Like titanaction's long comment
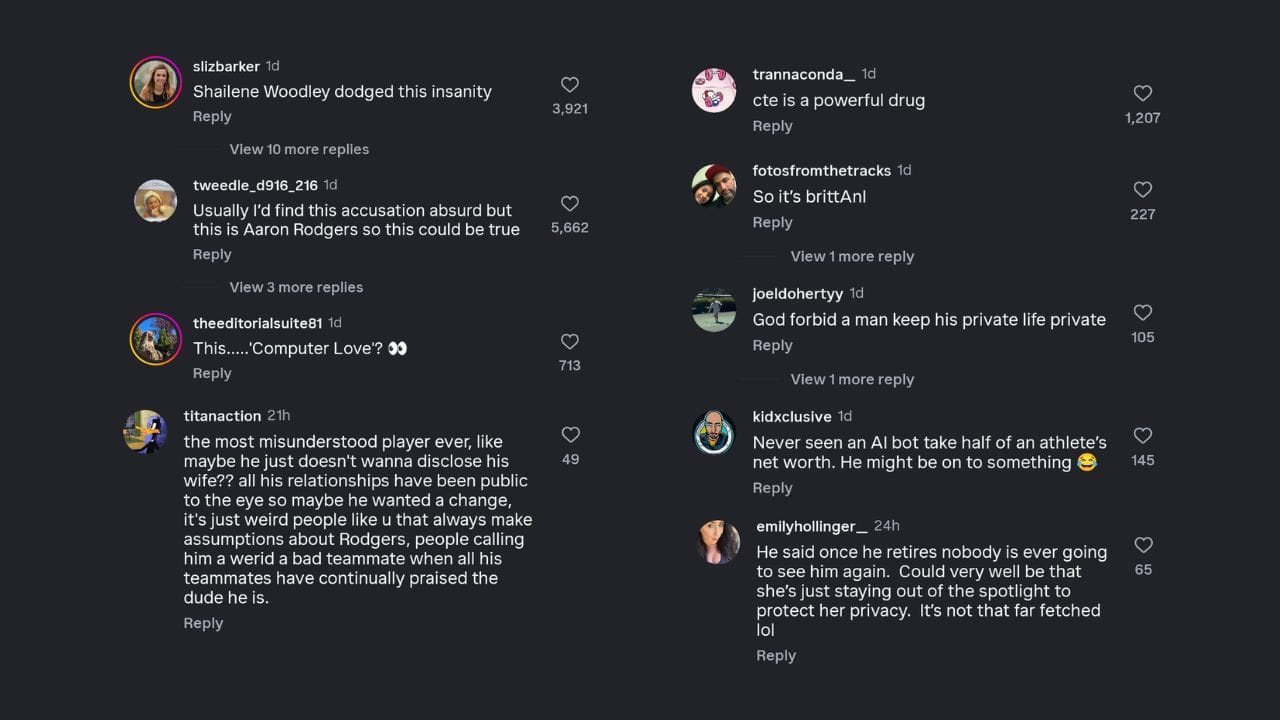The image size is (1280, 720). click(571, 434)
